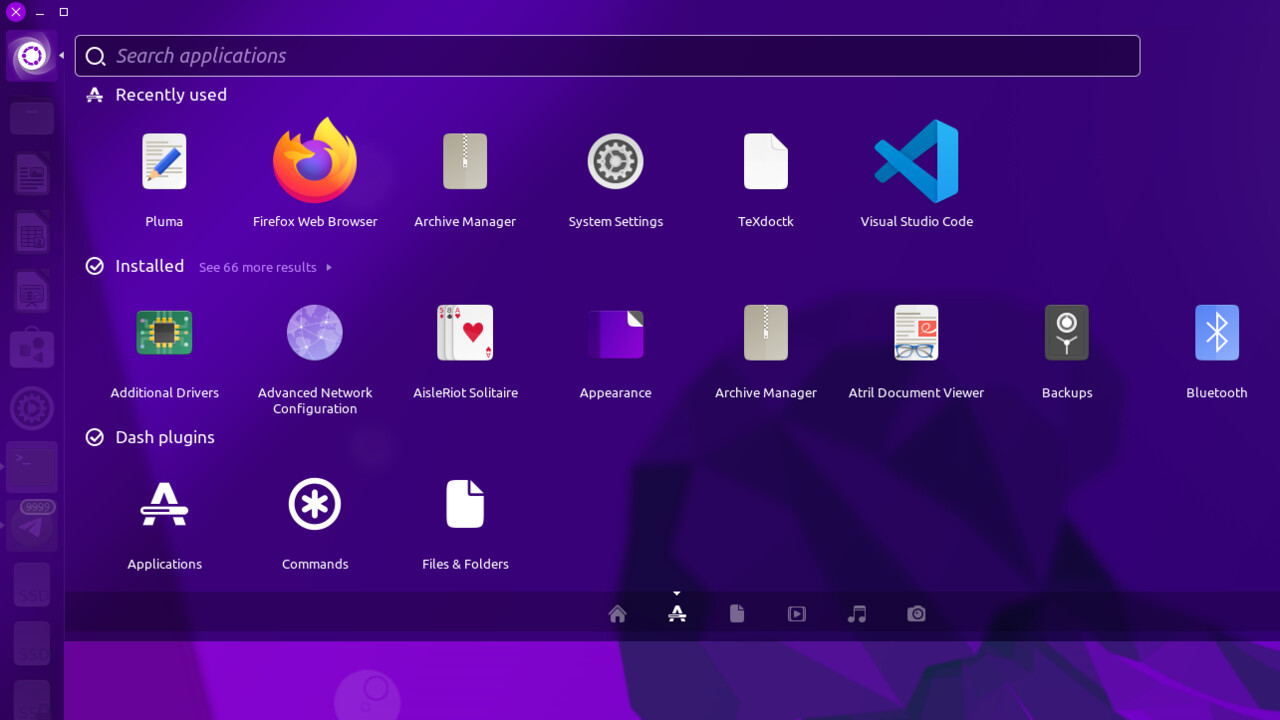Switch to the Music lens
1280x720 pixels.
click(857, 614)
